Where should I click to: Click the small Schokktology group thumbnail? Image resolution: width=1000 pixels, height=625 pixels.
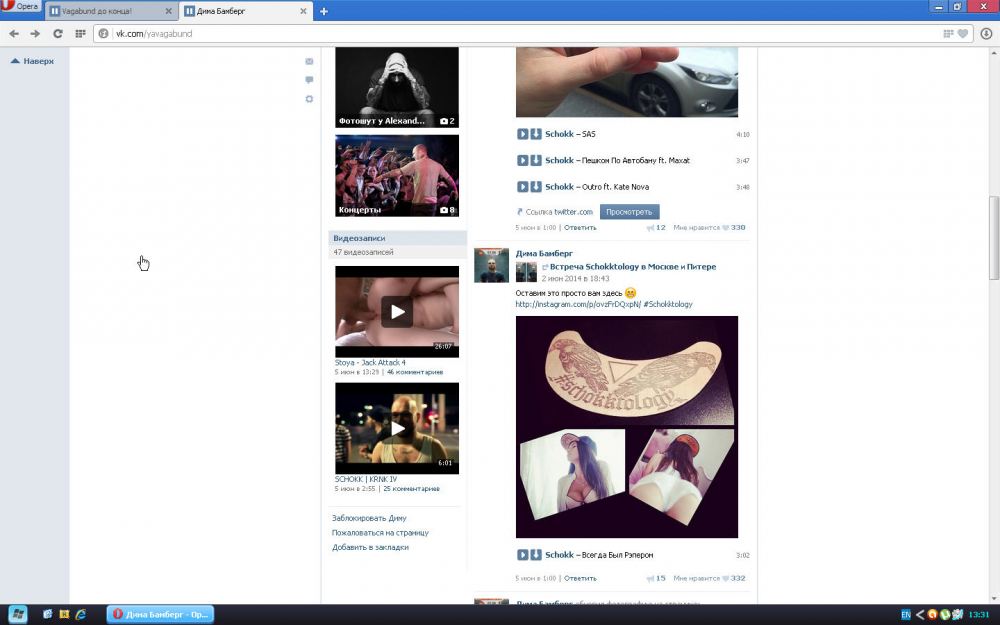pos(526,272)
